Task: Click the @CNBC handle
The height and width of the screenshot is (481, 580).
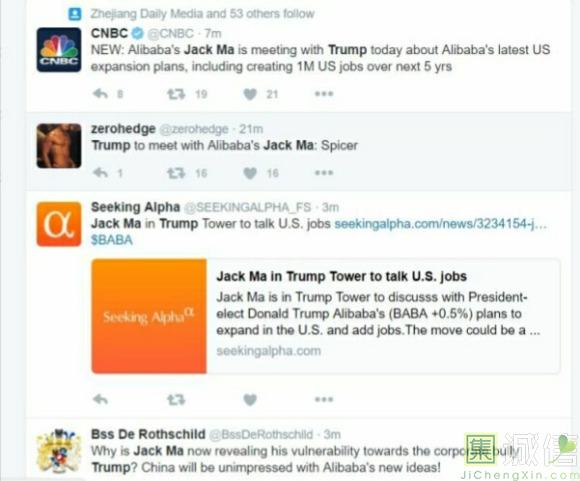Action: point(171,33)
